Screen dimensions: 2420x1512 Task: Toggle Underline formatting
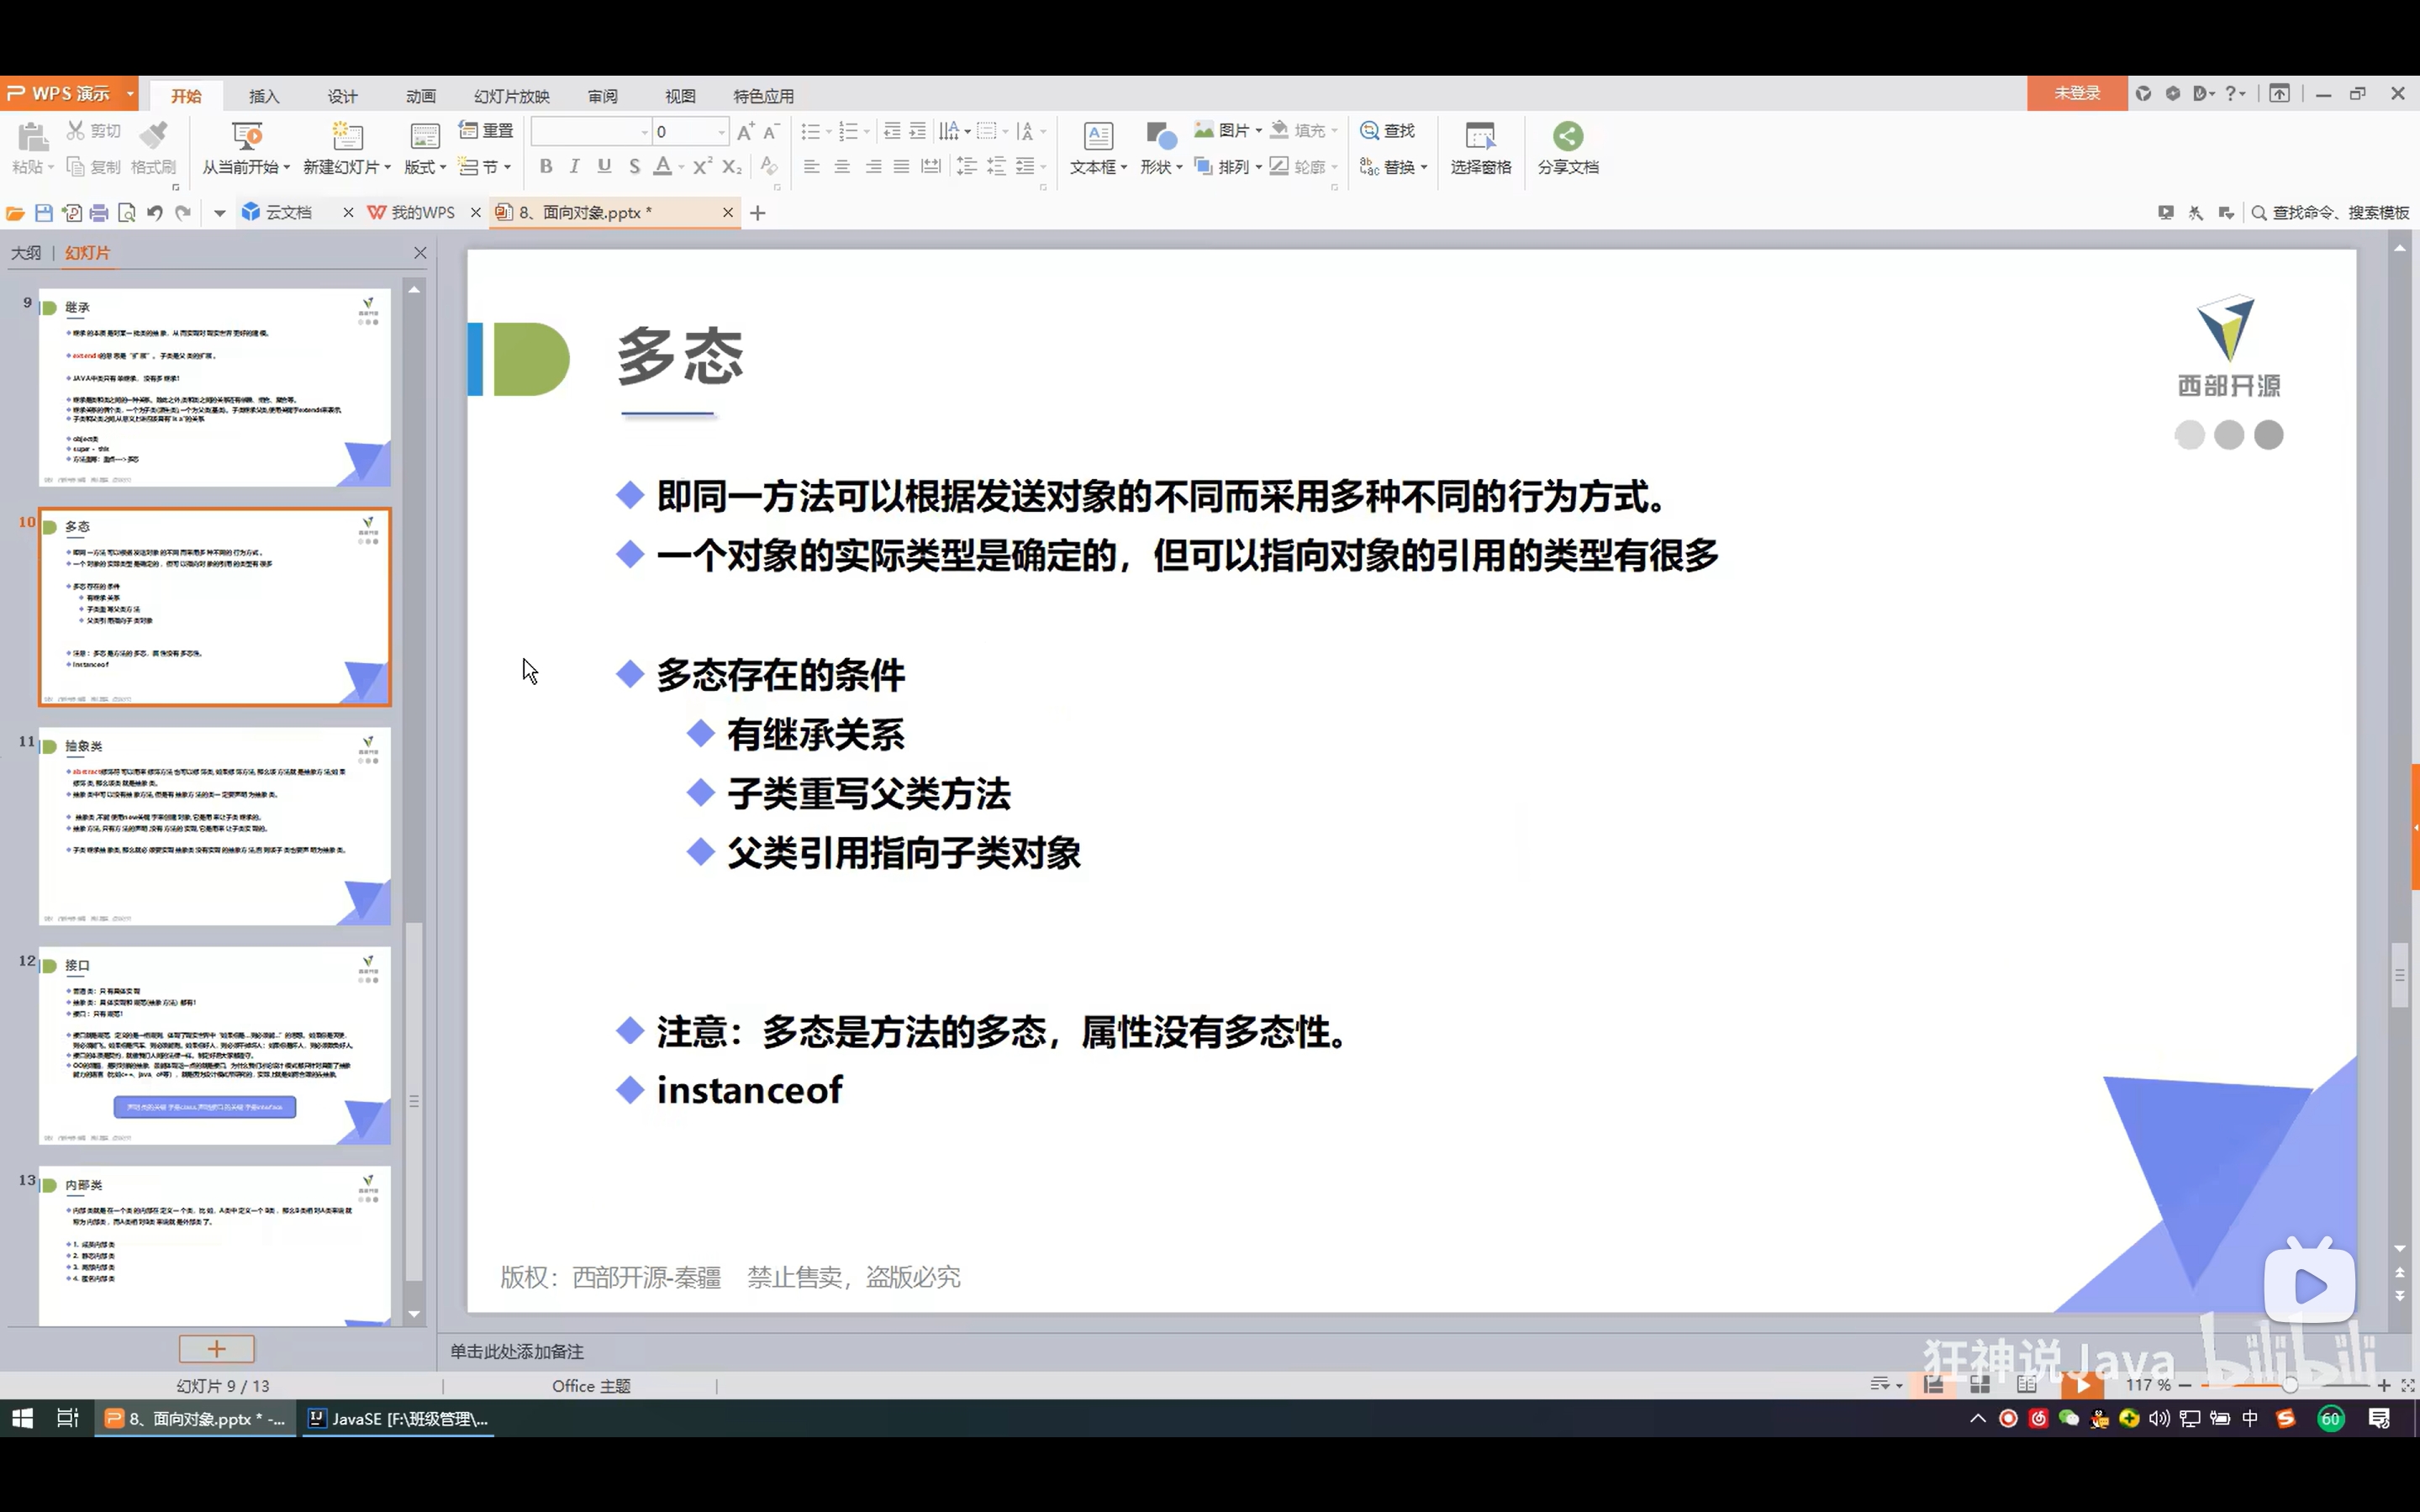pyautogui.click(x=604, y=167)
